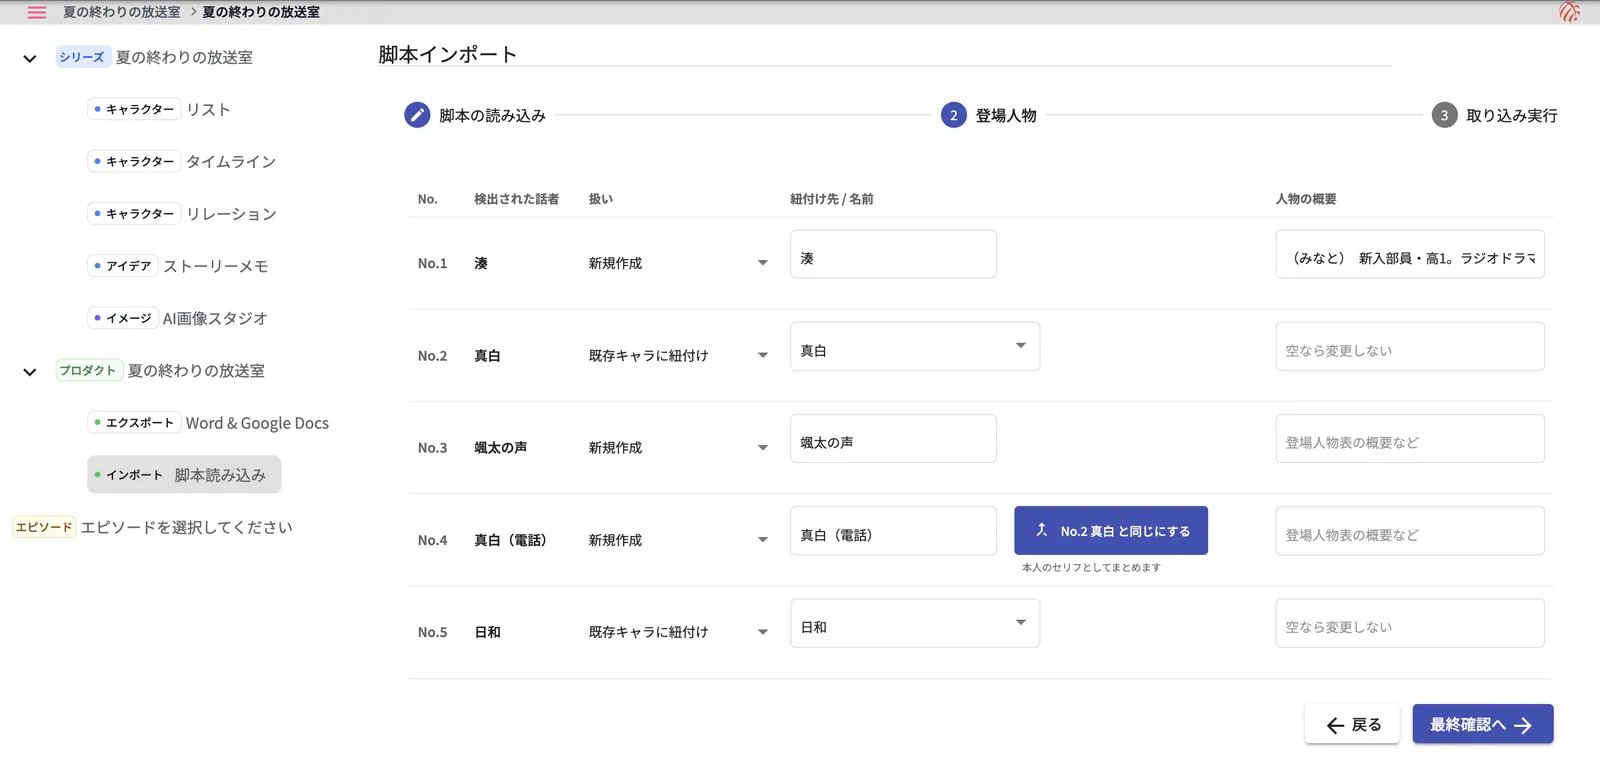Click 人物の概要 field for No.1 湊
The image size is (1600, 778).
coord(1410,254)
